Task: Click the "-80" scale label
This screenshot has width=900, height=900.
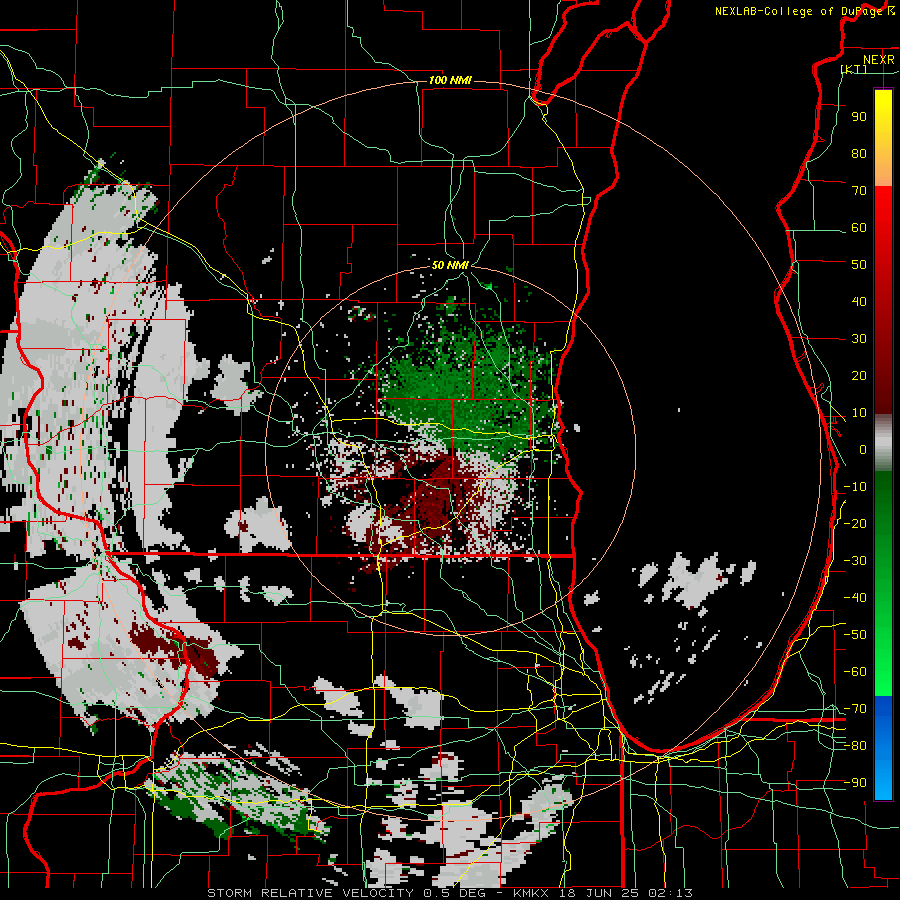Action: [x=855, y=746]
